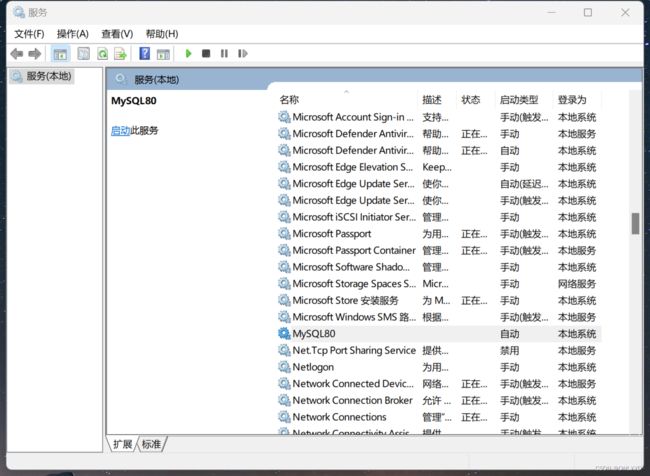Click the Restart Service button
The height and width of the screenshot is (476, 650).
click(x=243, y=53)
